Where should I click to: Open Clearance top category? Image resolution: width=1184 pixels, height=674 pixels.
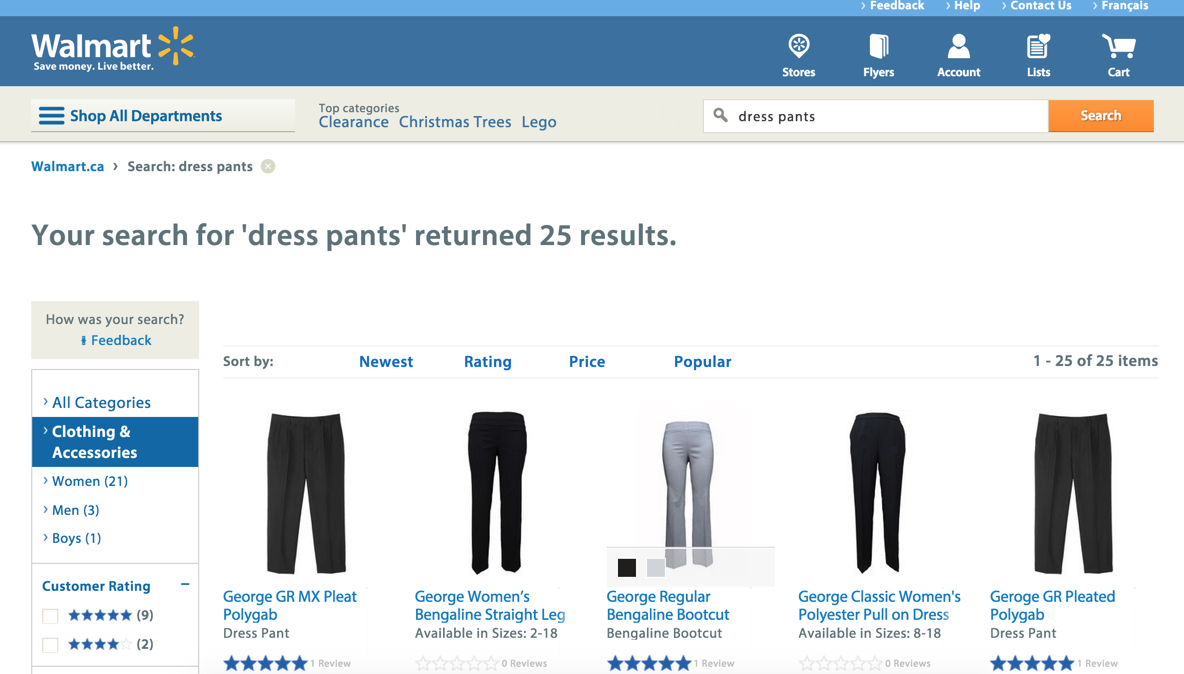coord(353,122)
